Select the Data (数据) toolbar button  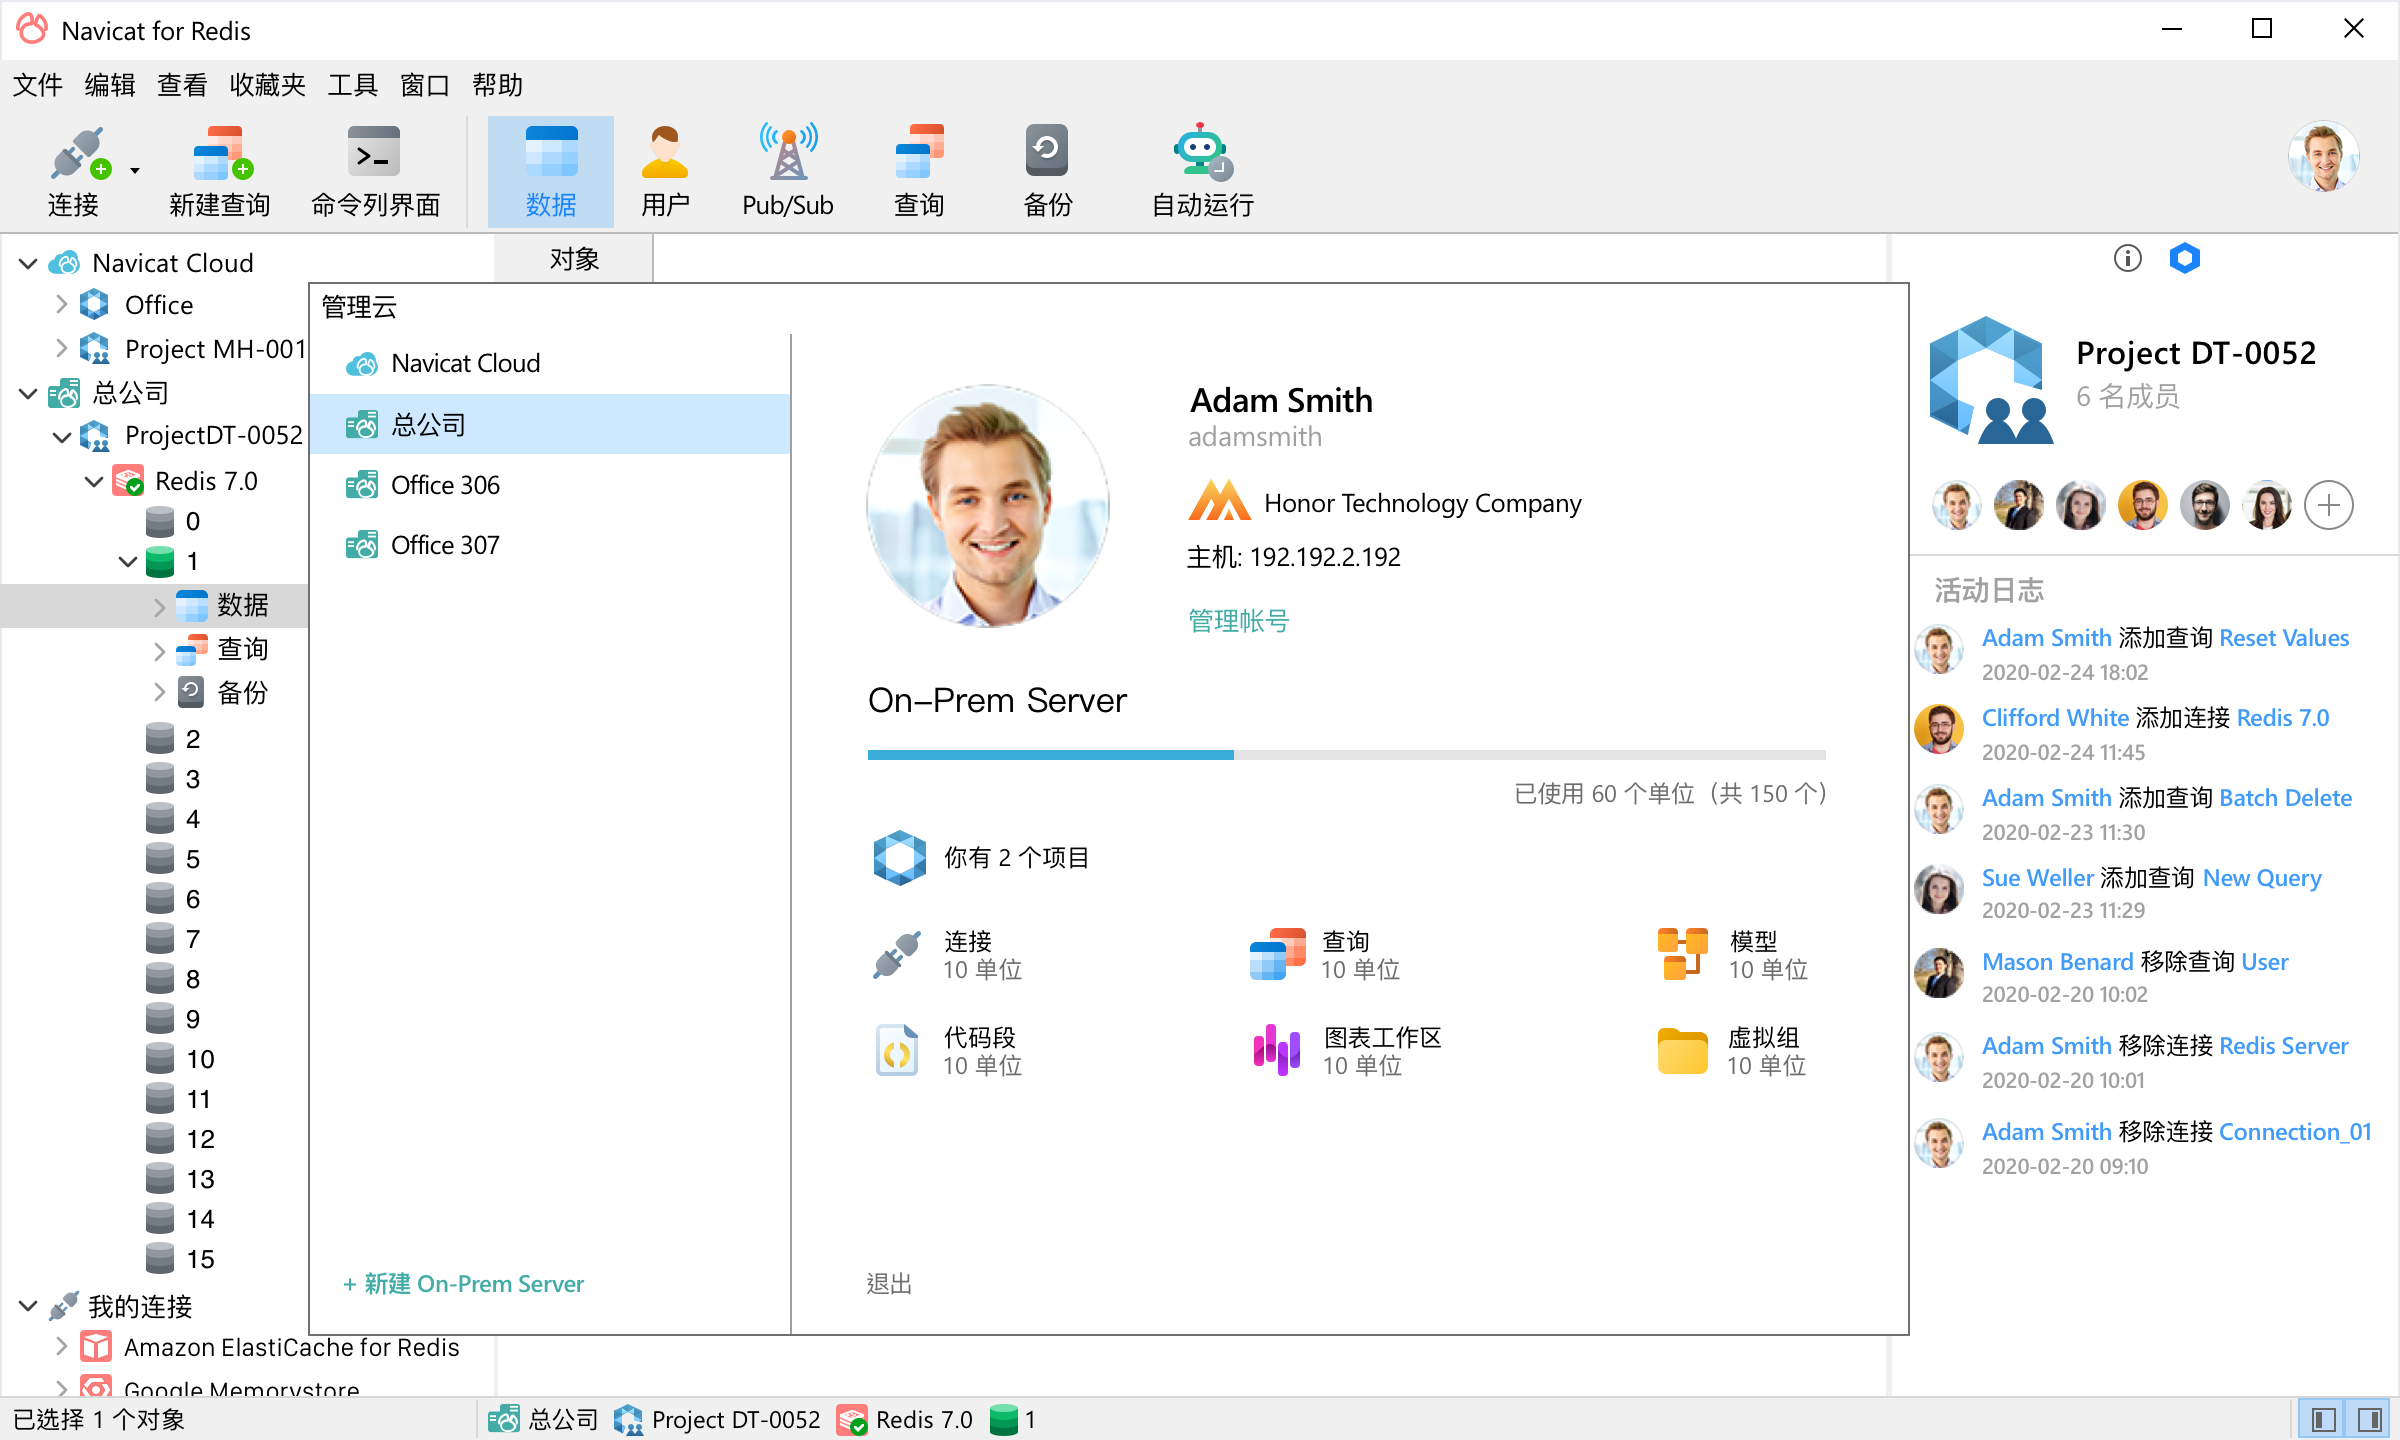point(551,172)
